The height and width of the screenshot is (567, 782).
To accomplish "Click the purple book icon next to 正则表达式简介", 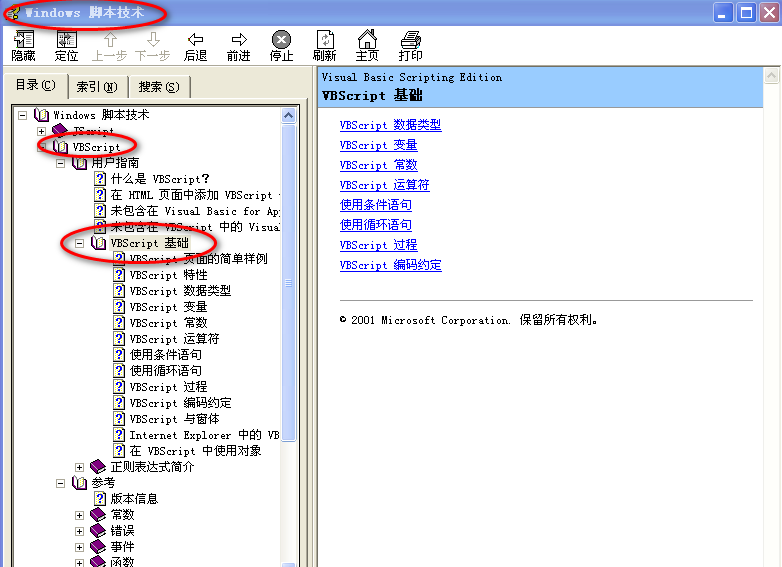I will point(98,467).
